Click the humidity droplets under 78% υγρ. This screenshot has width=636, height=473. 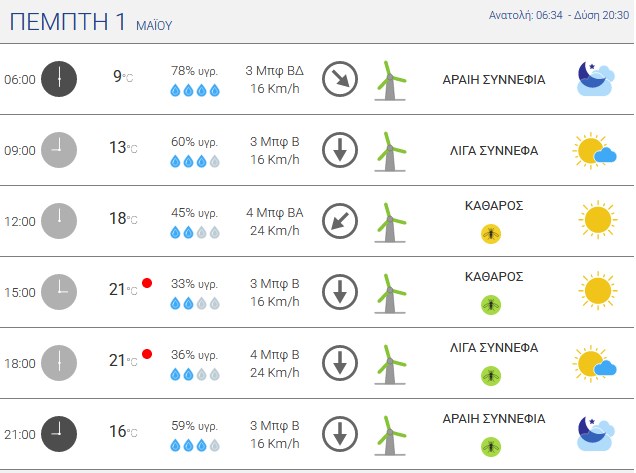click(195, 90)
